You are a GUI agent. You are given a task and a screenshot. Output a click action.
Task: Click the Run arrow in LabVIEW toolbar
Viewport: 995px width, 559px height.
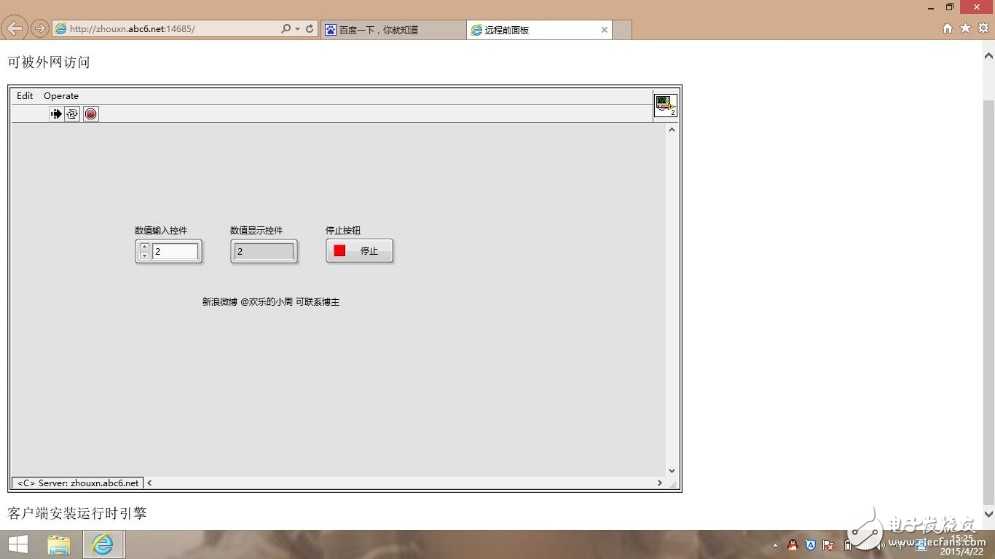[56, 114]
